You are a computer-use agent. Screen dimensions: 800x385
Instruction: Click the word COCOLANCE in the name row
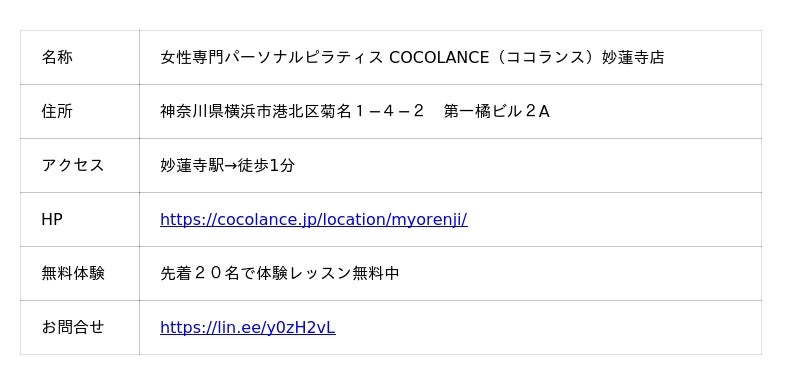(439, 57)
